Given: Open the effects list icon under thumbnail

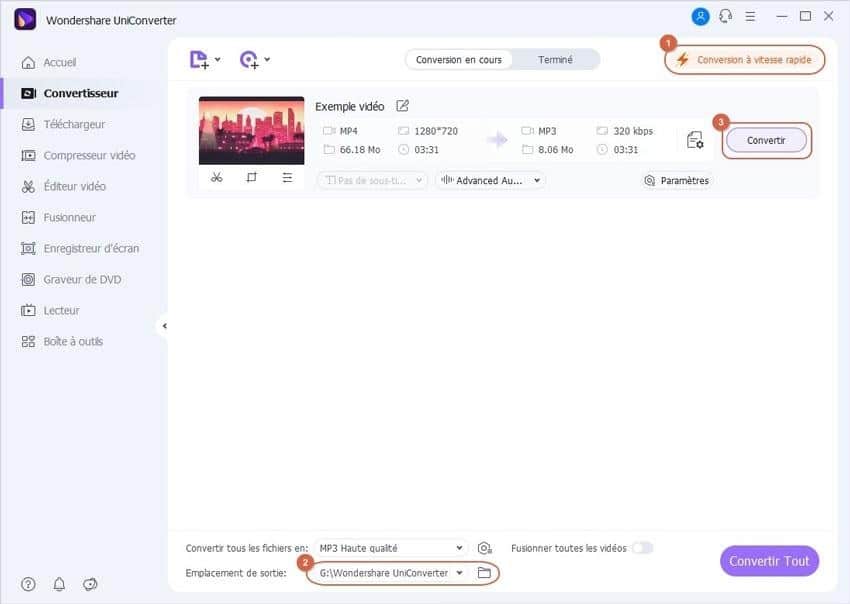Looking at the screenshot, I should (287, 178).
